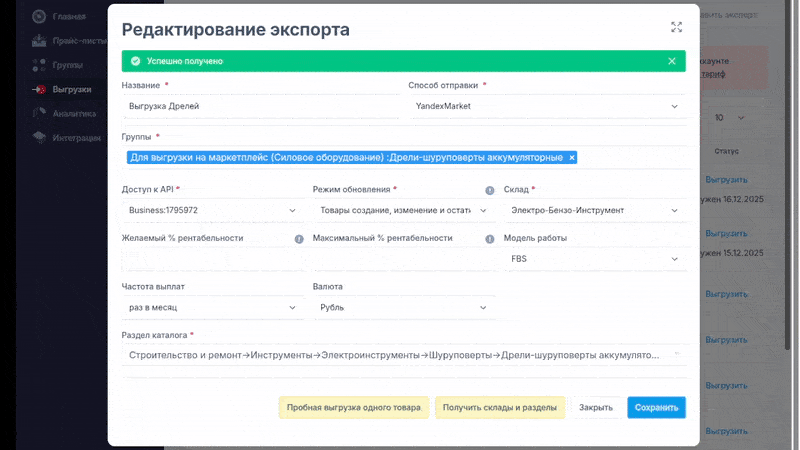The width and height of the screenshot is (800, 450).
Task: Expand the Доступ к API dropdown
Action: click(x=213, y=210)
